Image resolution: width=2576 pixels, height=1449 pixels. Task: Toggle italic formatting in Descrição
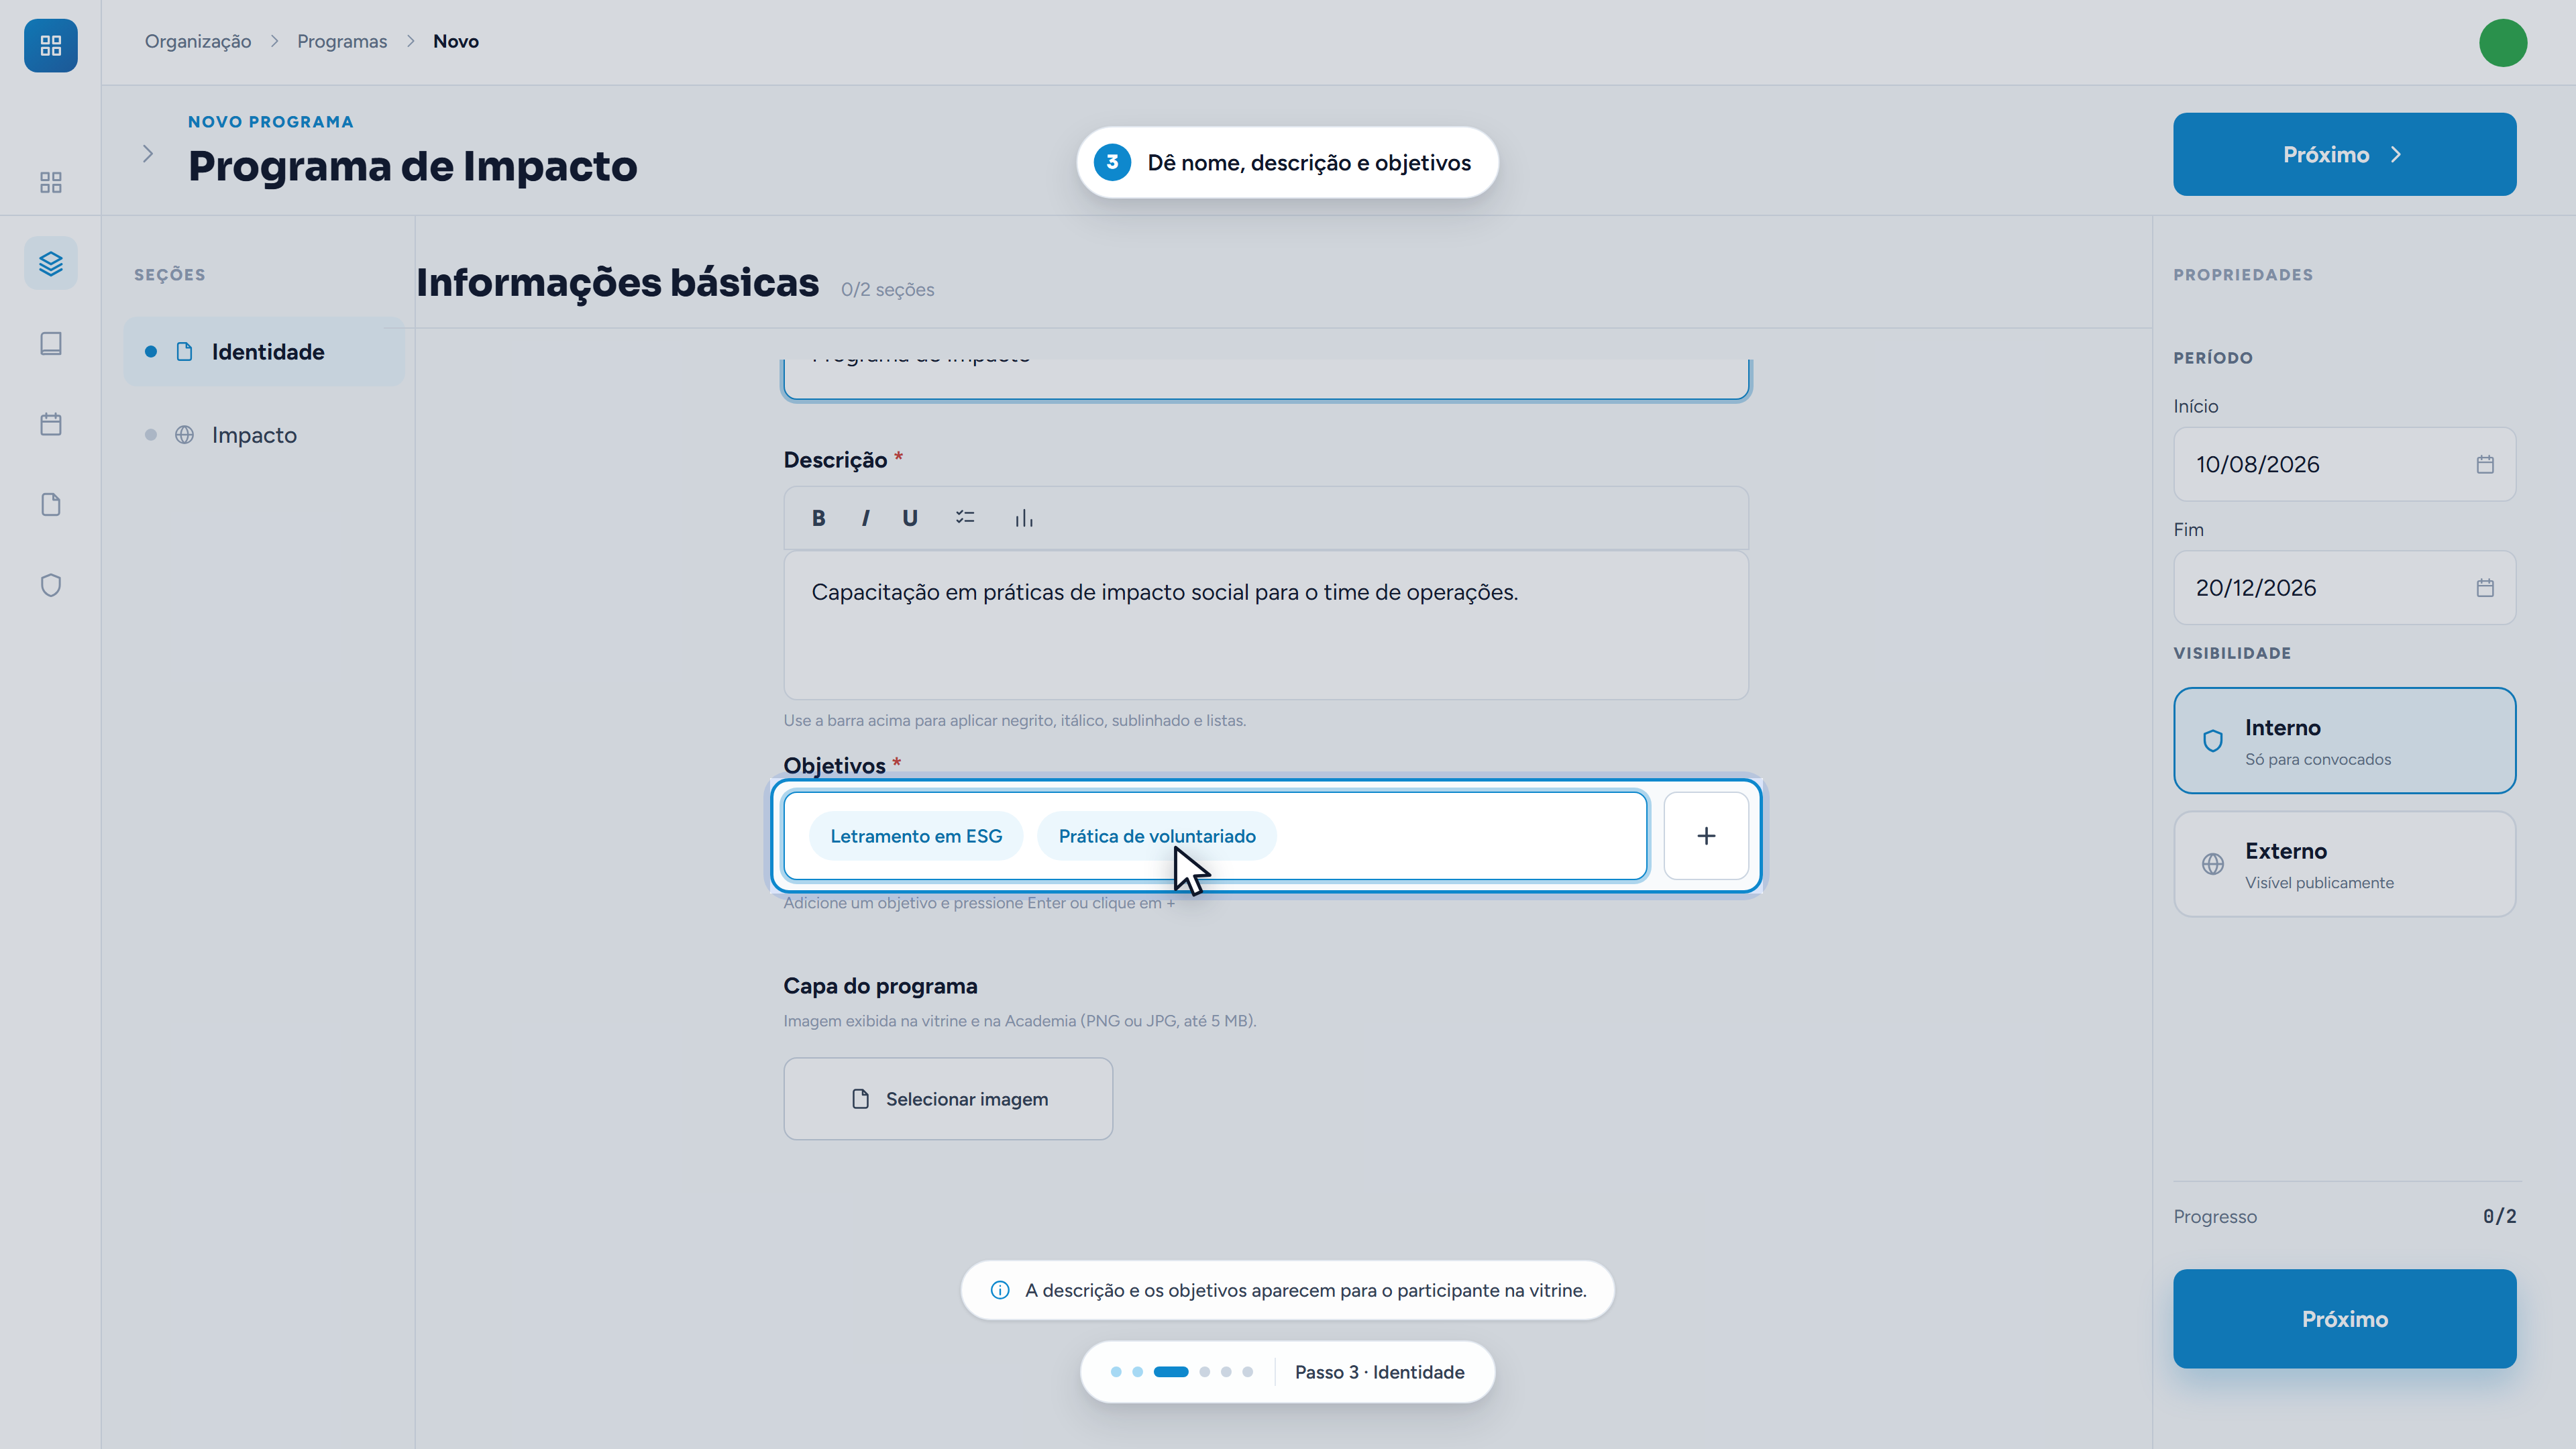click(x=865, y=518)
